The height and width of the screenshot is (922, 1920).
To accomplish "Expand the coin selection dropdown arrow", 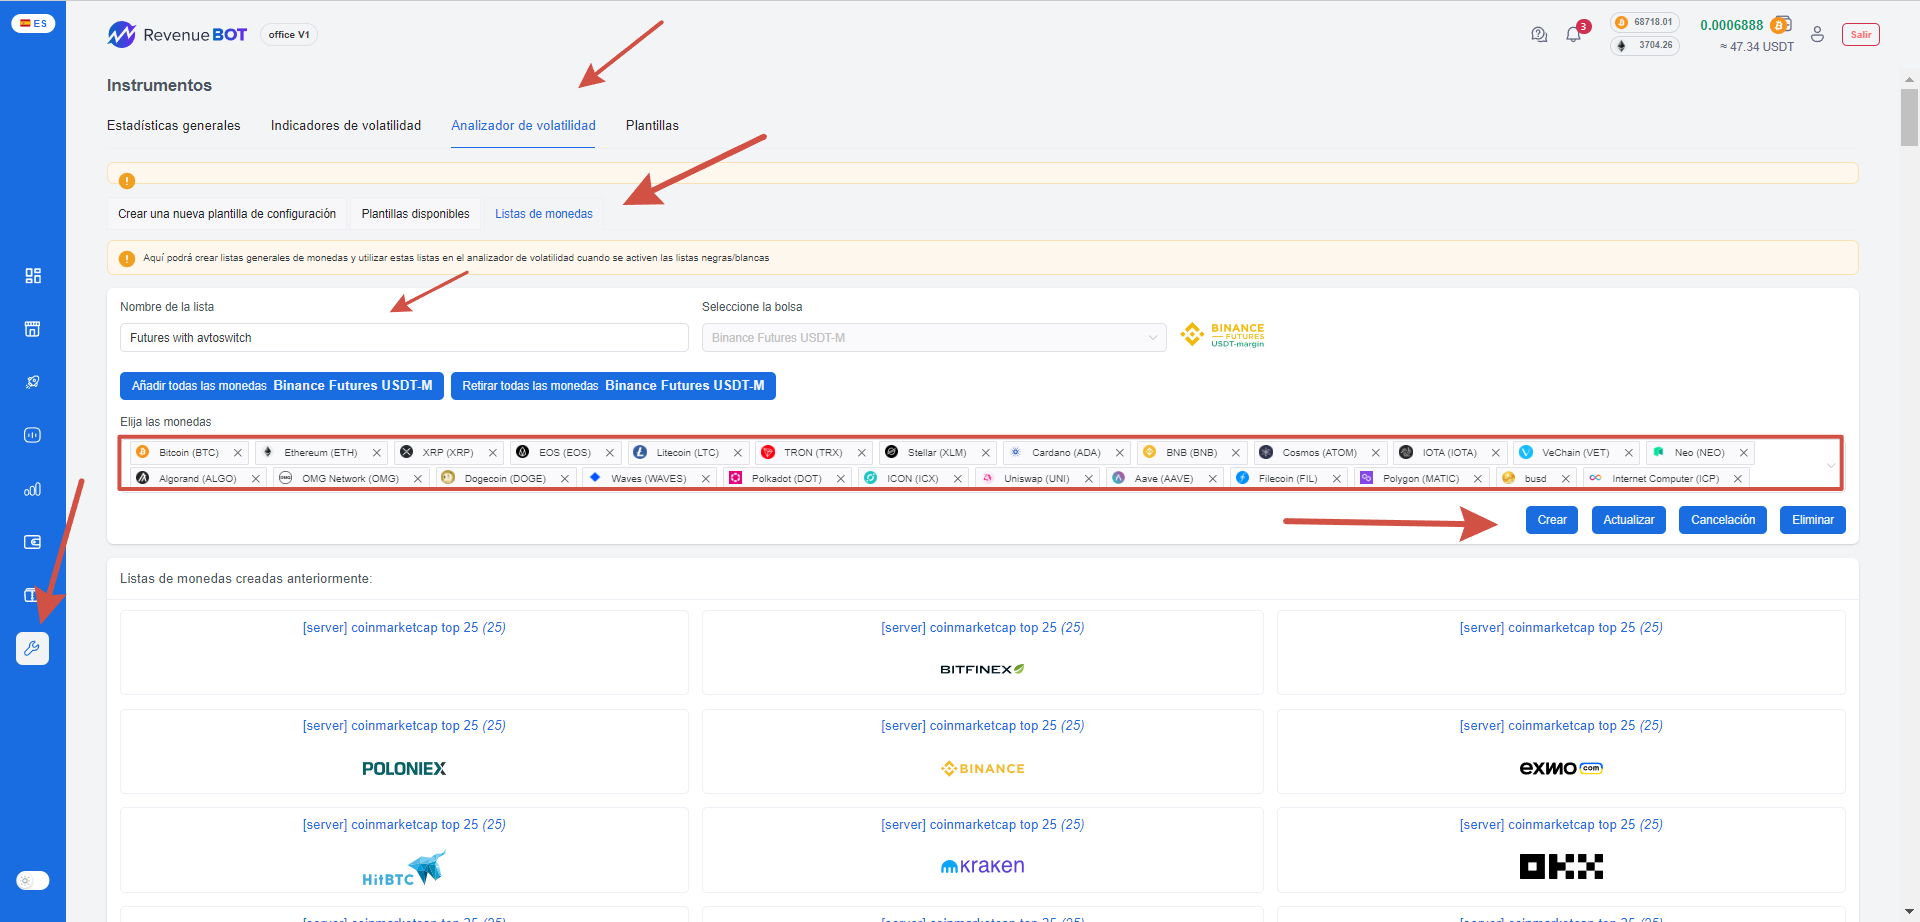I will [x=1831, y=465].
